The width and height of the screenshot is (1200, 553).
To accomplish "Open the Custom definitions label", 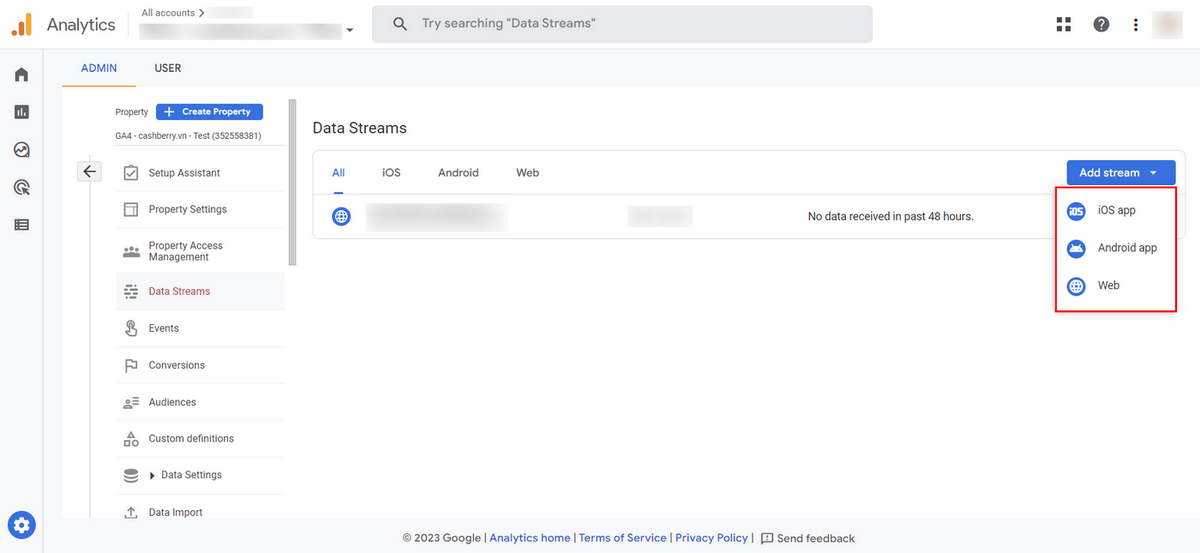I will [x=191, y=438].
